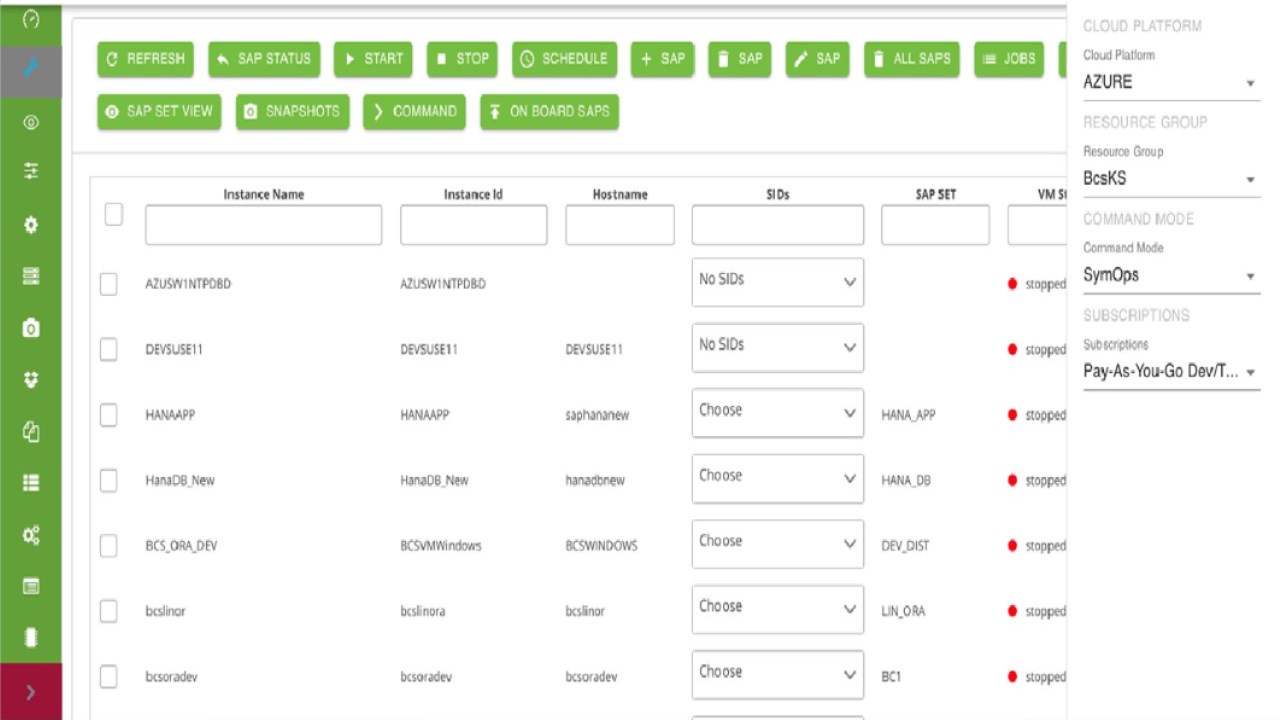The height and width of the screenshot is (720, 1280).
Task: Click the wrench icon in sidebar
Action: (x=30, y=68)
